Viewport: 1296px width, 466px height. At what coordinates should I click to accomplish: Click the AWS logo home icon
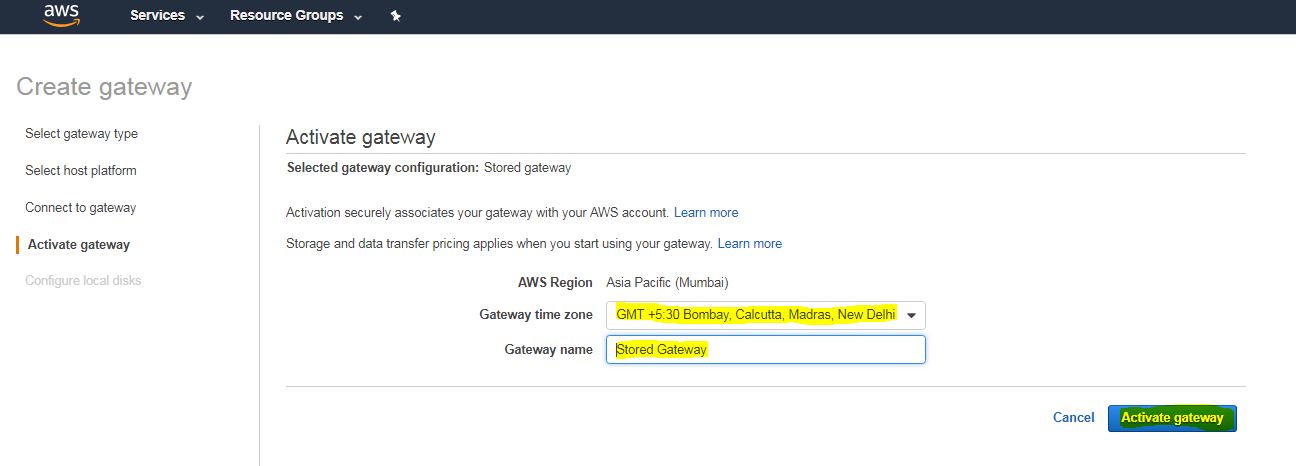[x=61, y=15]
